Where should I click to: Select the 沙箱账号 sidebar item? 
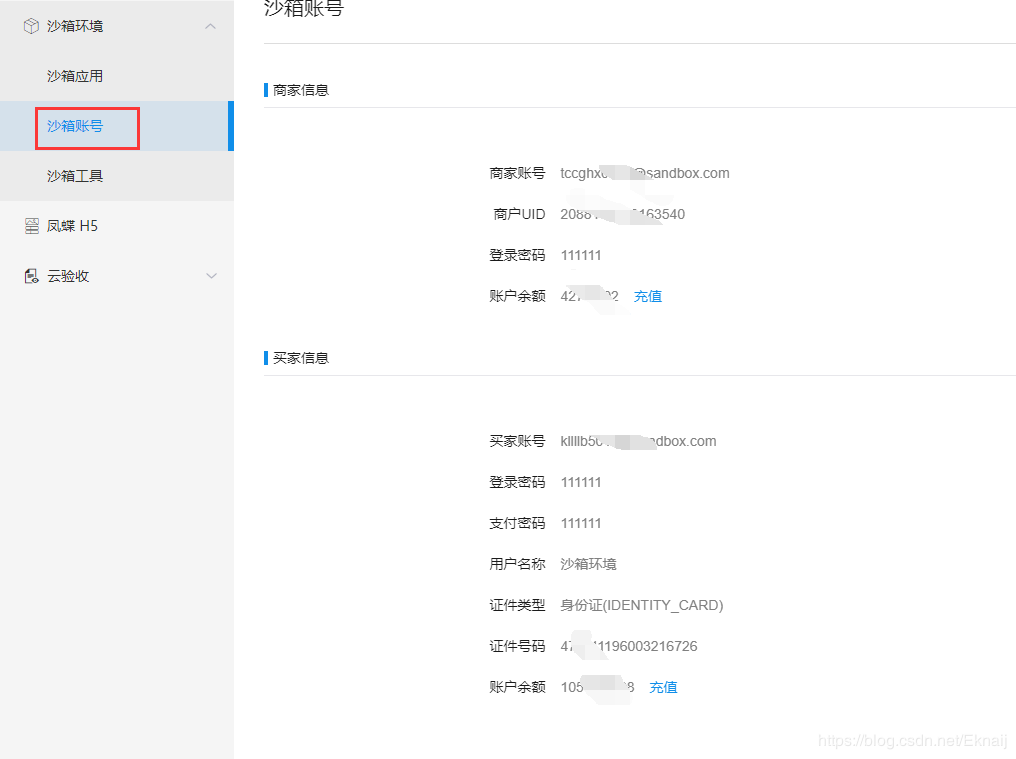click(75, 127)
